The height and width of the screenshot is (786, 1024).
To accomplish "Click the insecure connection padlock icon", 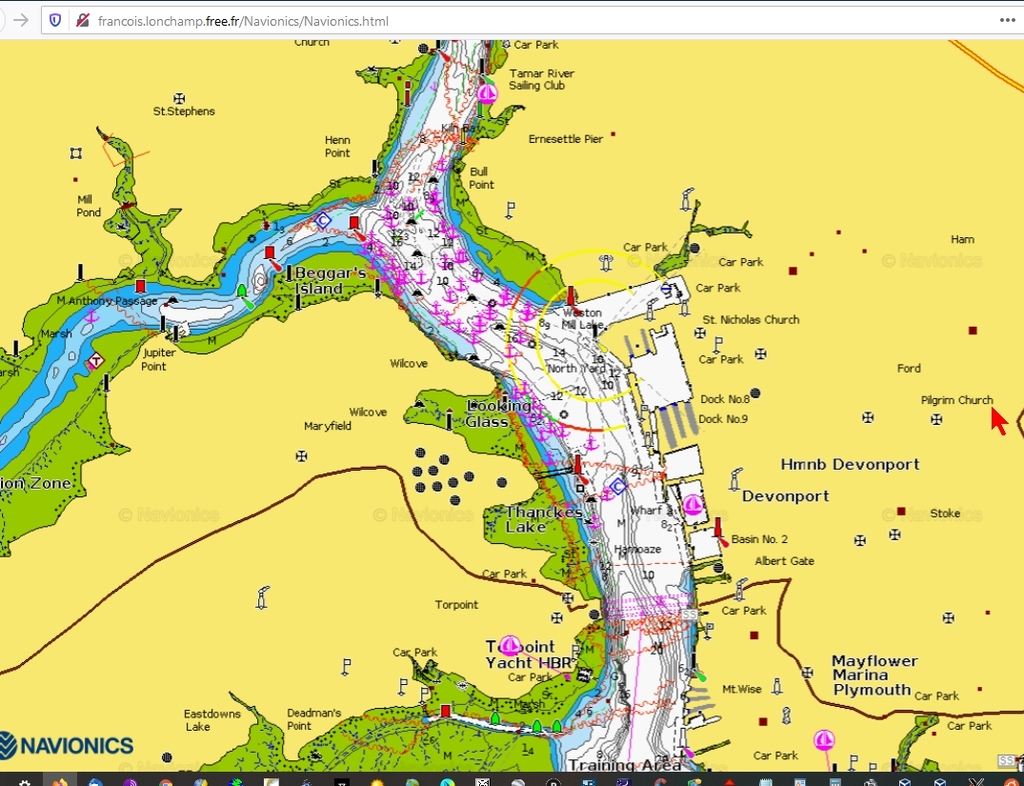I will coord(82,21).
